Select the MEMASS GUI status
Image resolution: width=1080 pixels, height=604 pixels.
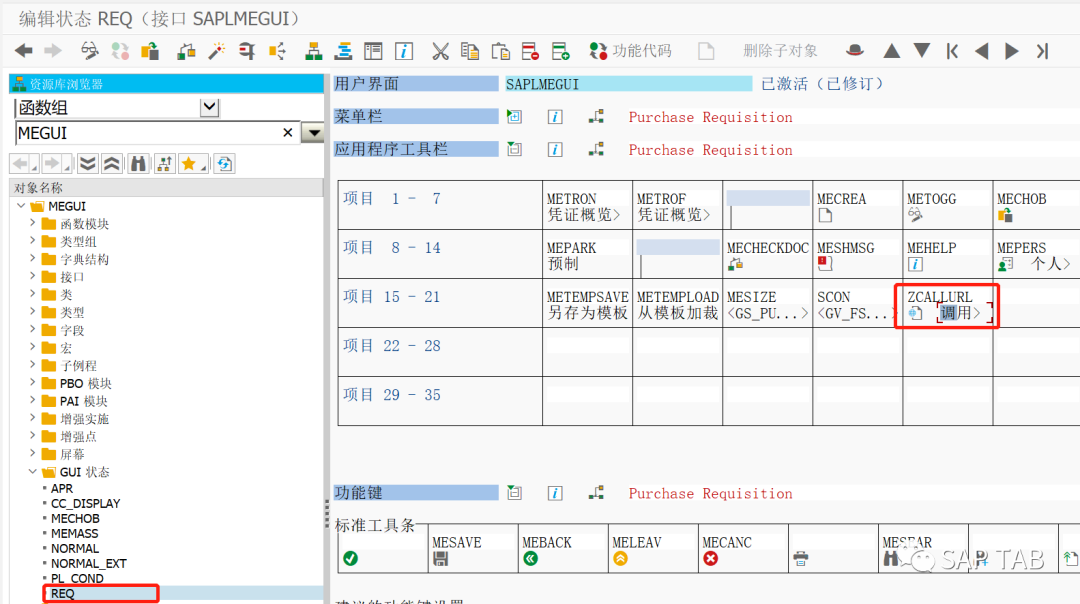74,534
